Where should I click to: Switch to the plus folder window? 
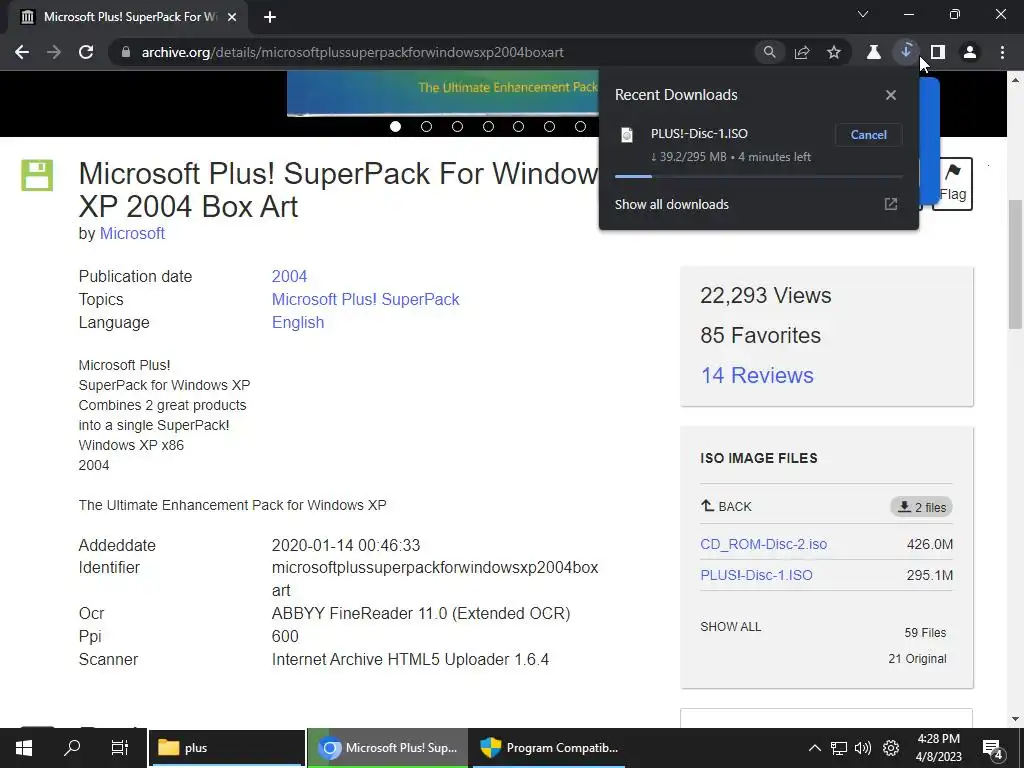(x=227, y=748)
